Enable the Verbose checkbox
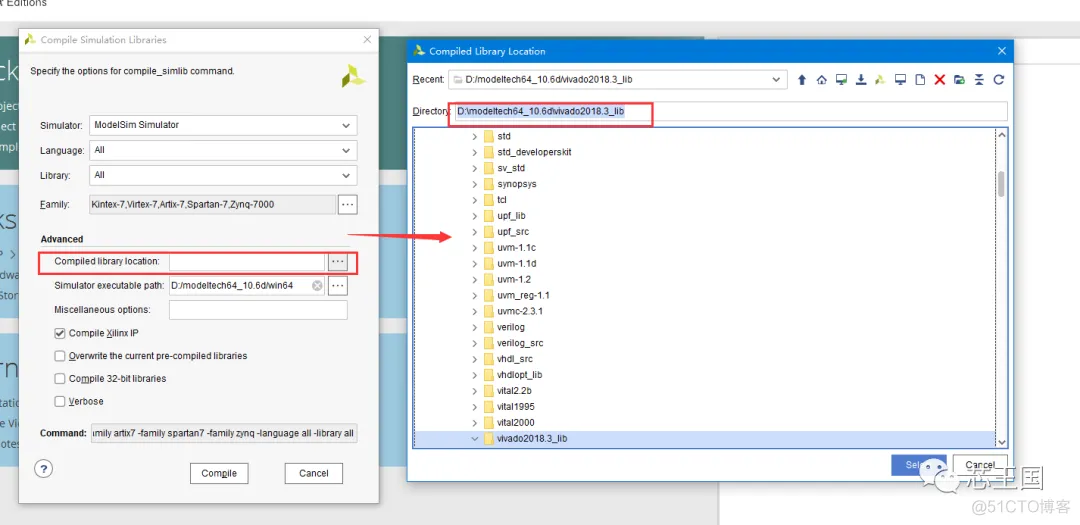Image resolution: width=1080 pixels, height=525 pixels. click(60, 401)
